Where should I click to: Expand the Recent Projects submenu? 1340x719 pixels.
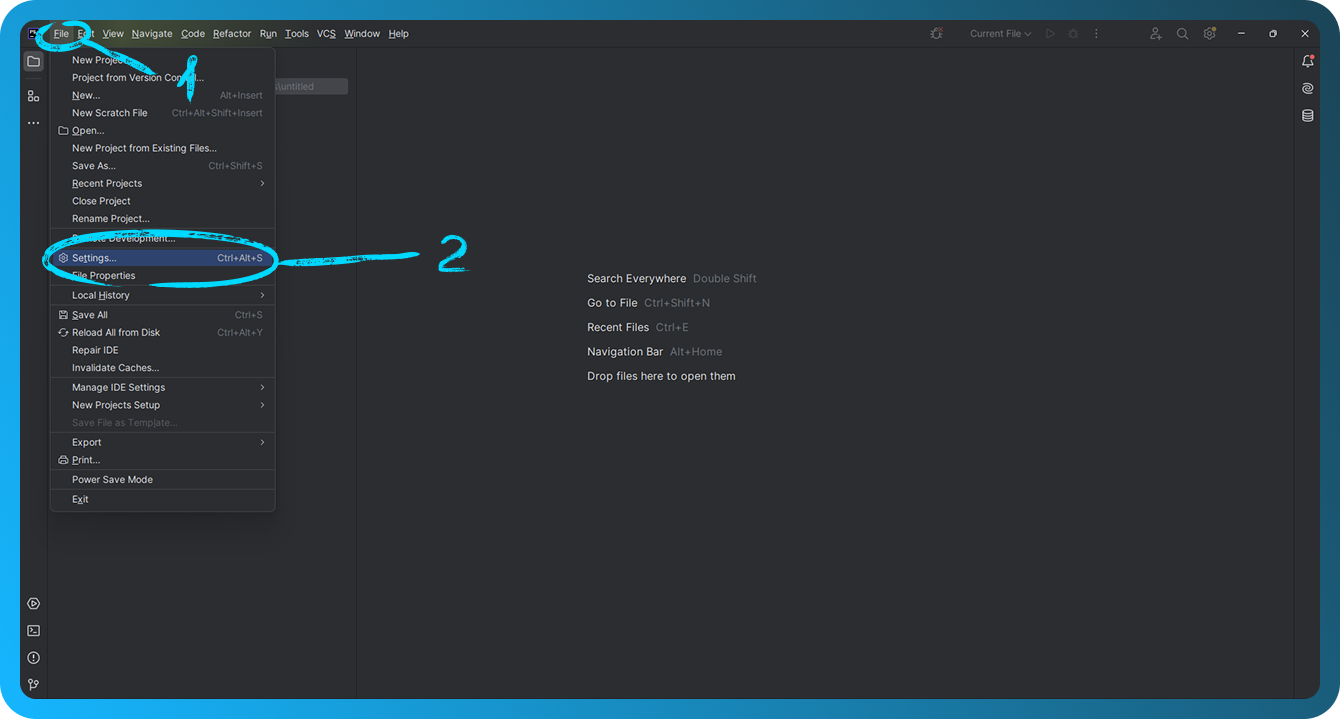click(105, 183)
